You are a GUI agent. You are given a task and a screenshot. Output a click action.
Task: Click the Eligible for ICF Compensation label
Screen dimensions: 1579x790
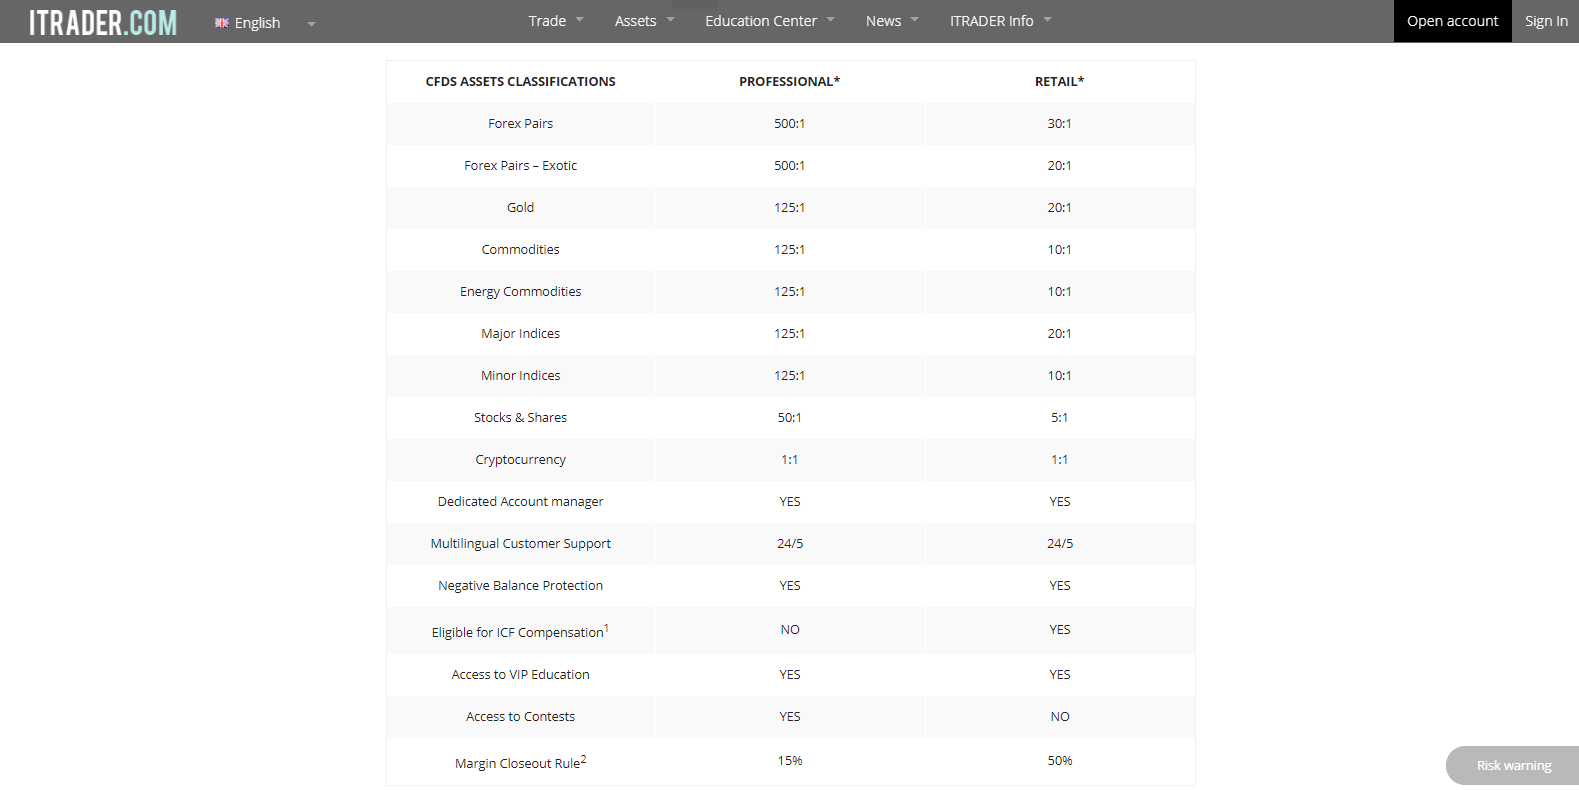[x=518, y=633]
